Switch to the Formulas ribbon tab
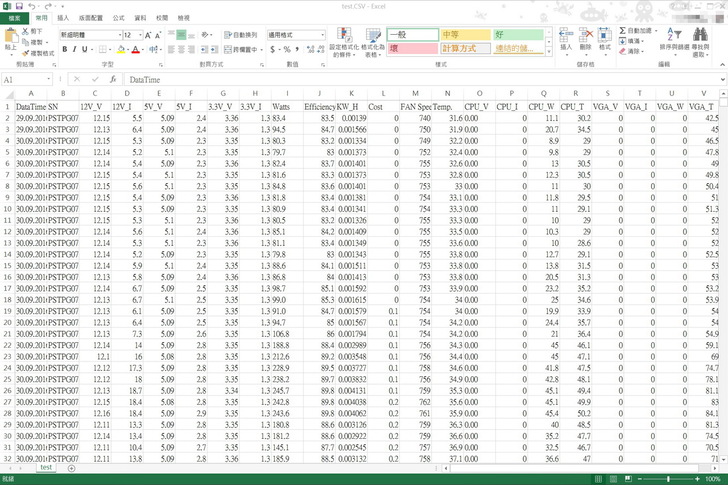This screenshot has width=728, height=485. click(x=119, y=18)
